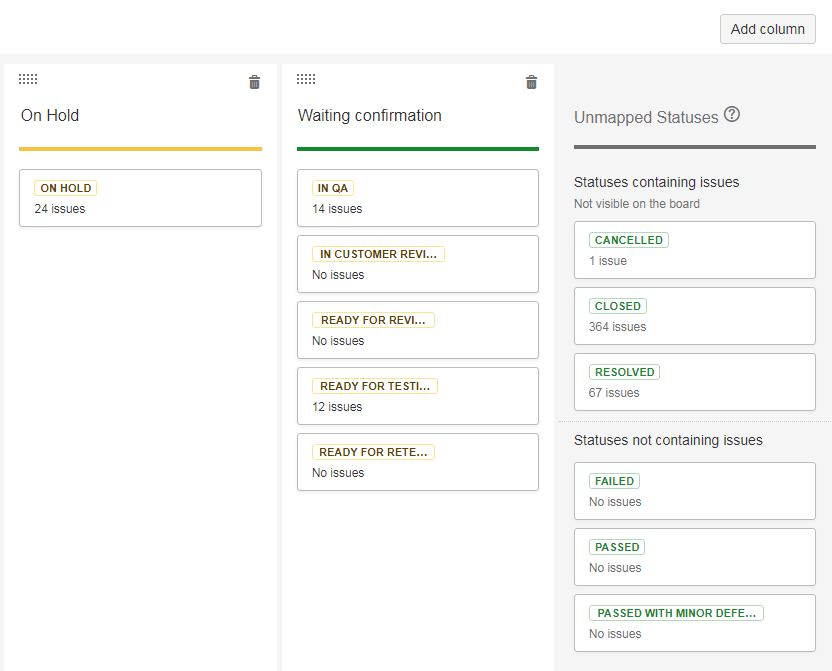This screenshot has height=671, width=832.
Task: Click the On Hold column title
Action: click(x=50, y=116)
